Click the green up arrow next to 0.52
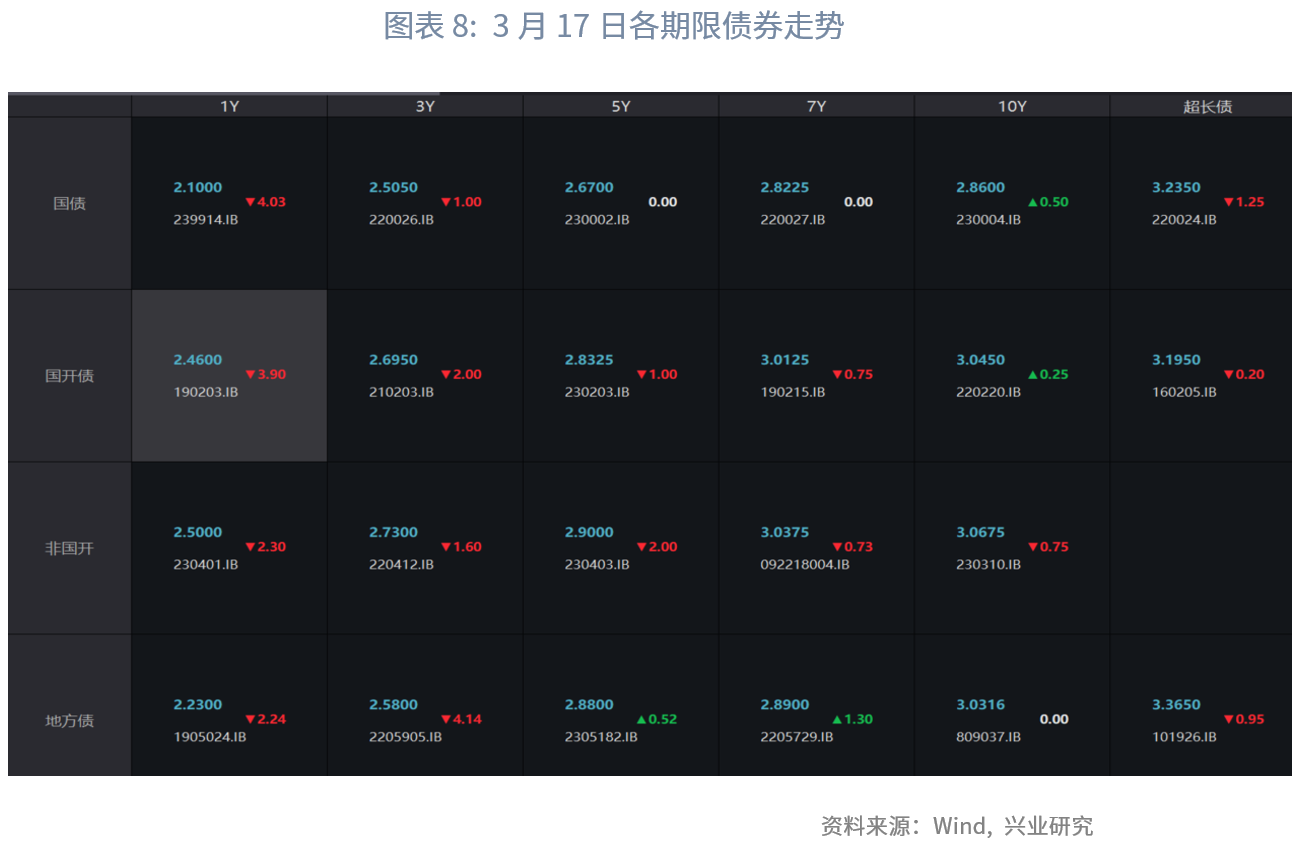This screenshot has height=849, width=1304. [642, 719]
